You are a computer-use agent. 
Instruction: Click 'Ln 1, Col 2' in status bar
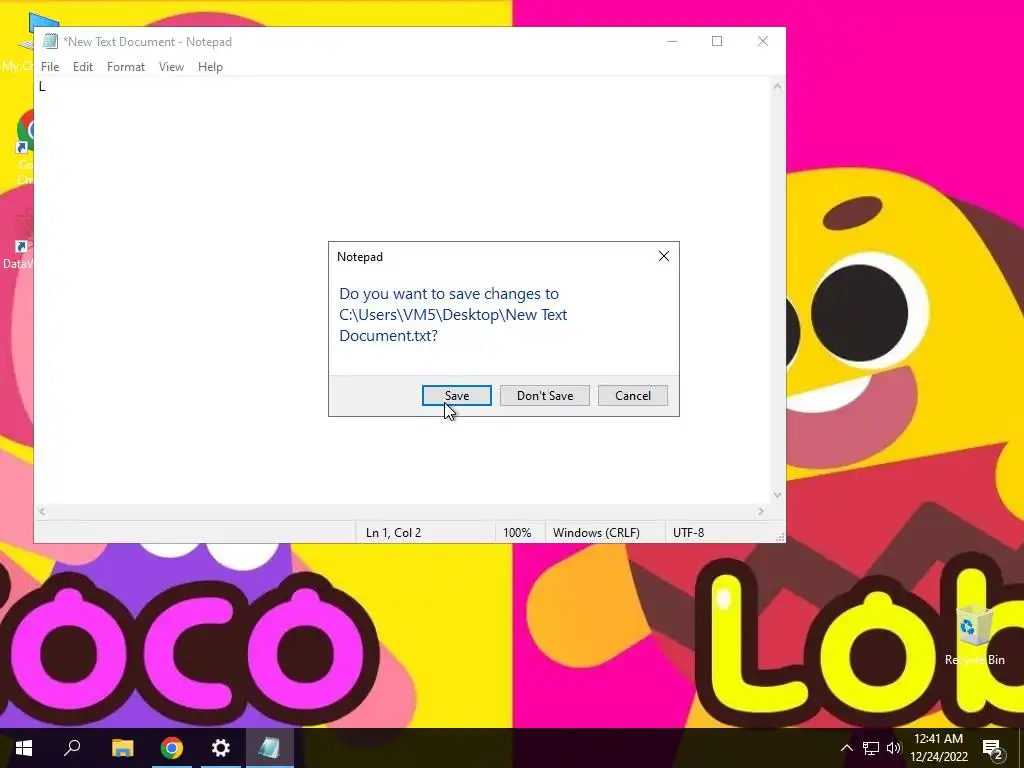click(393, 533)
